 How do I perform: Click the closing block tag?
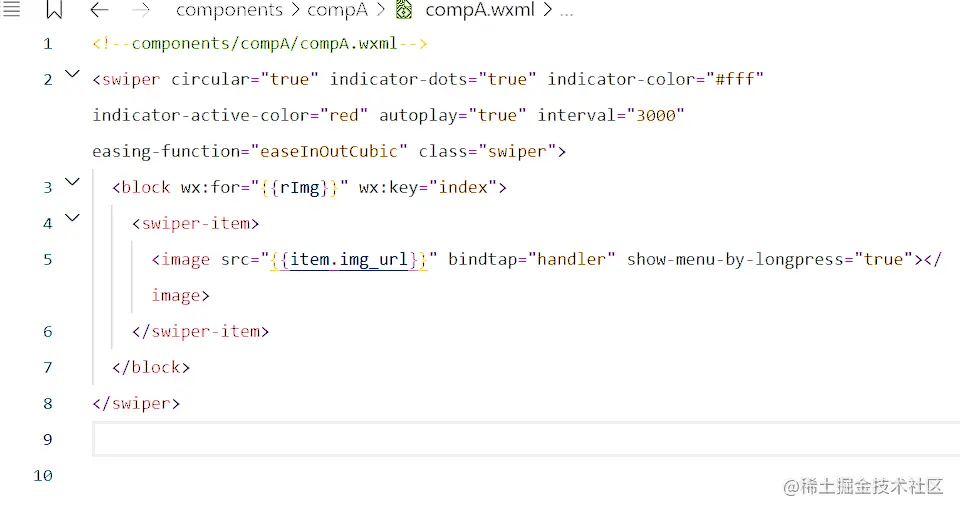151,367
